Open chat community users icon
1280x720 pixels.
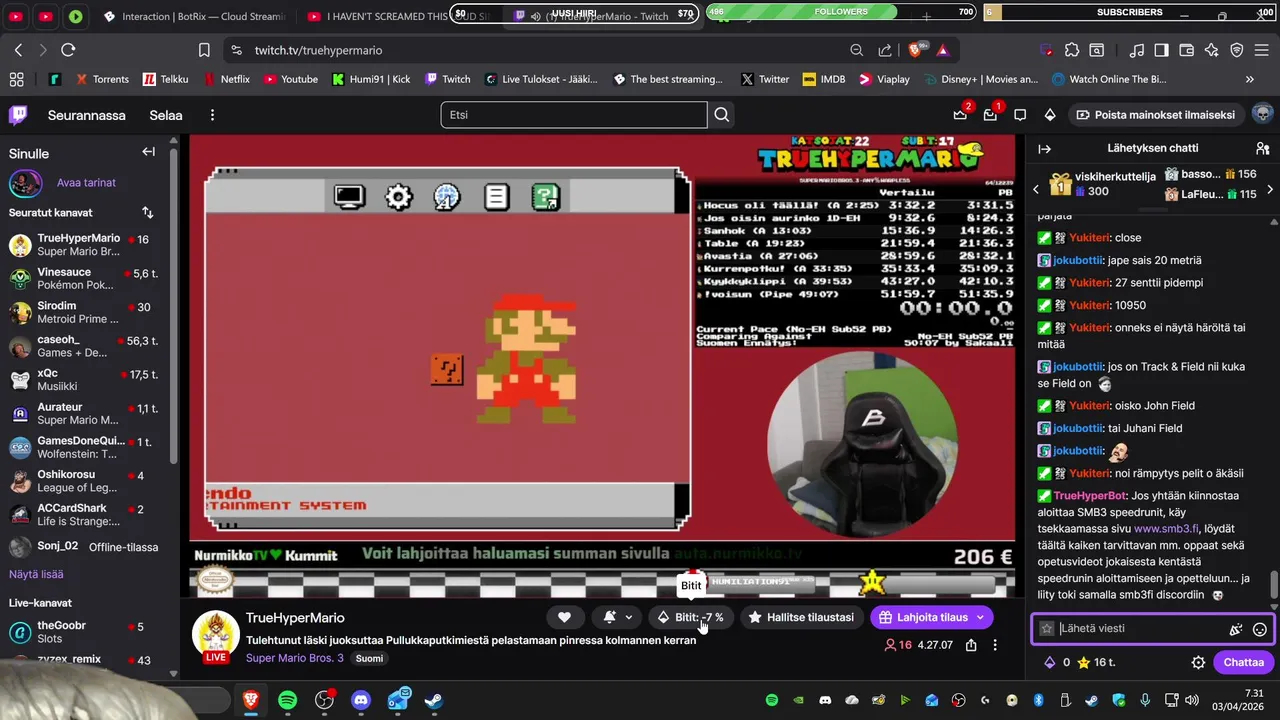(x=1262, y=148)
